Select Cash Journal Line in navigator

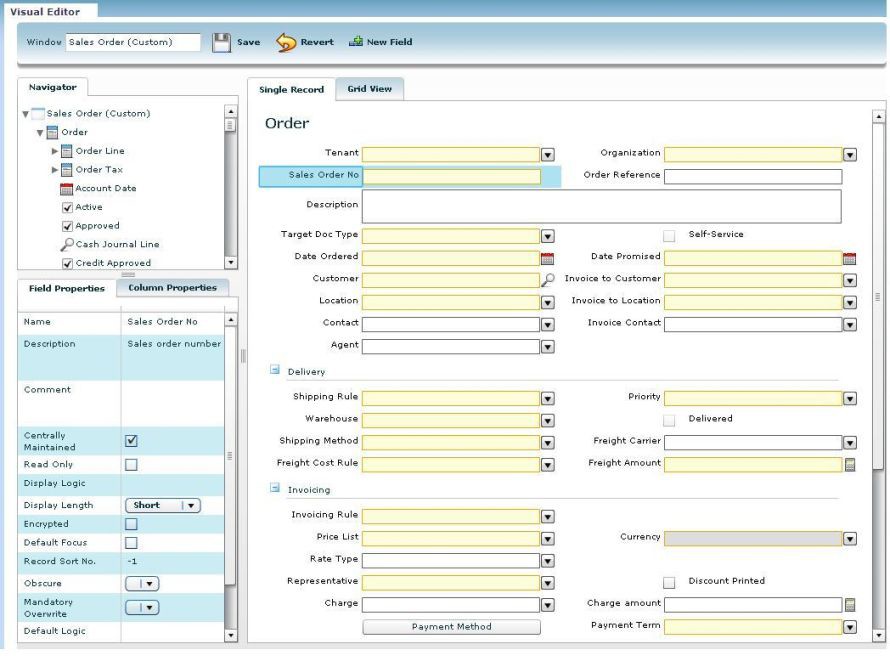pyautogui.click(x=117, y=244)
